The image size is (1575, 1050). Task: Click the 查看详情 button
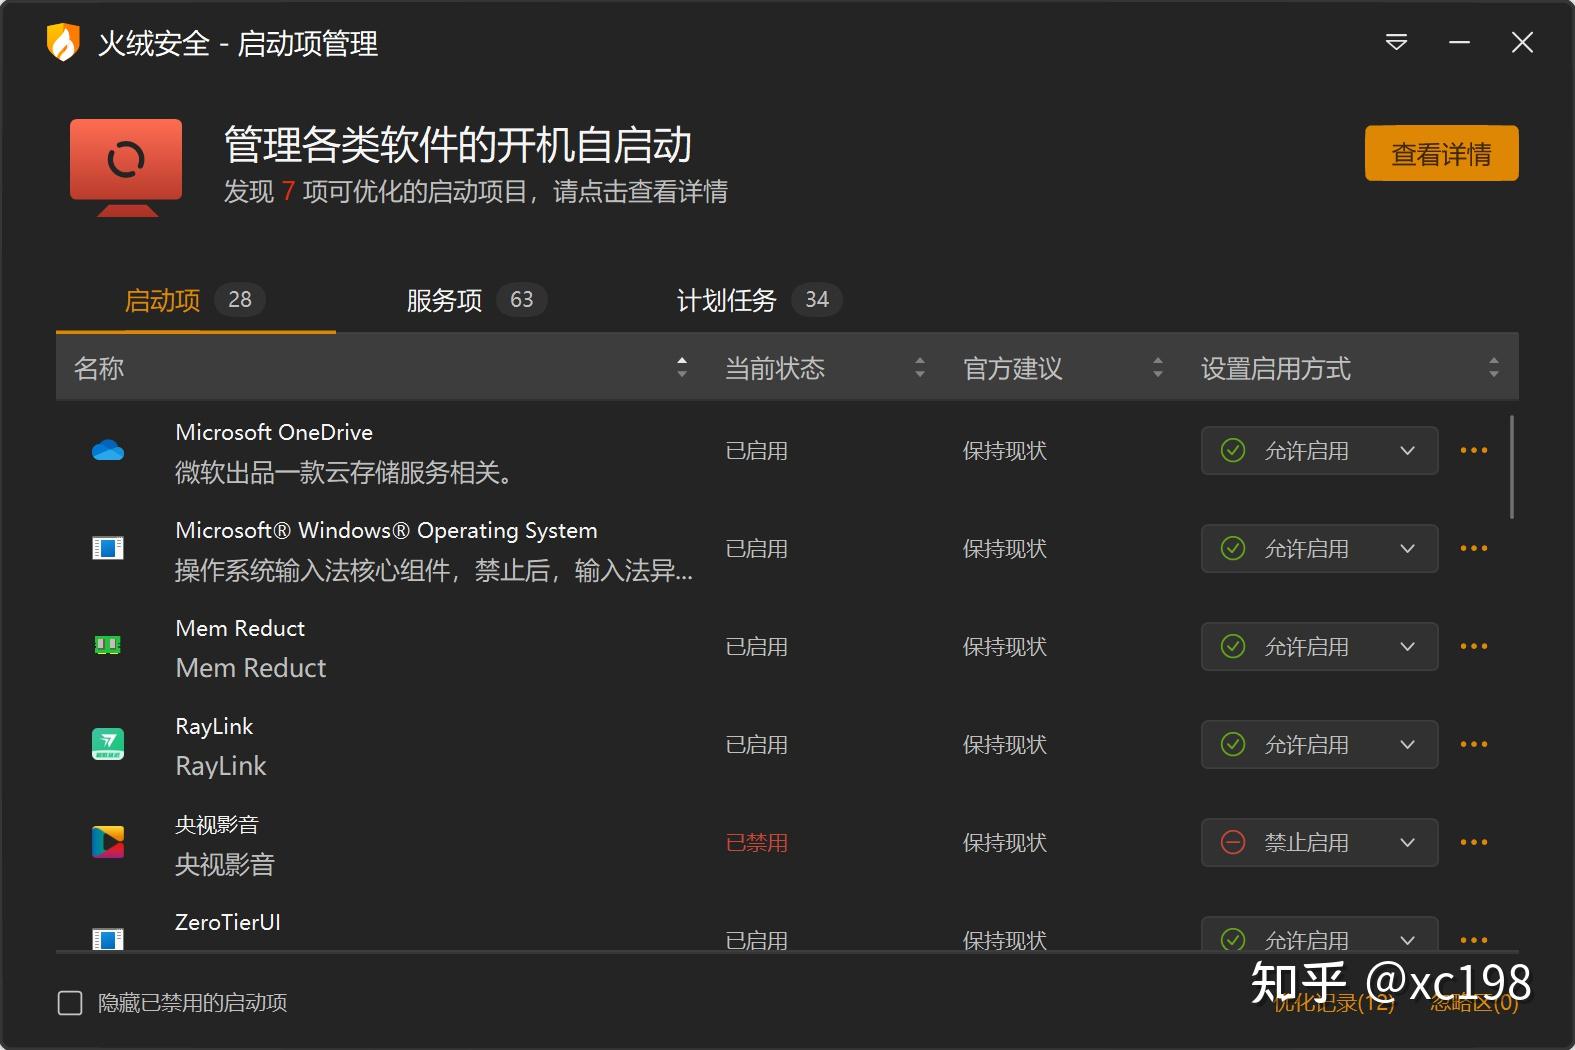pos(1441,153)
